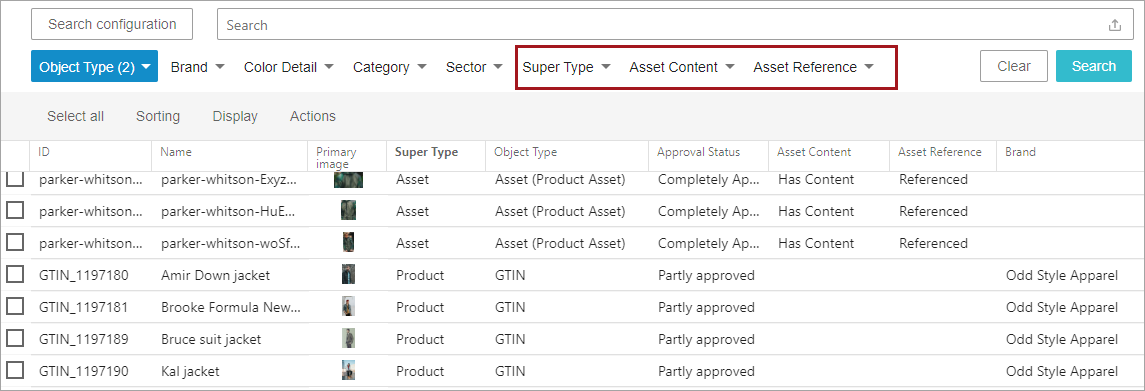Click the Display menu item
The width and height of the screenshot is (1145, 391).
point(235,116)
